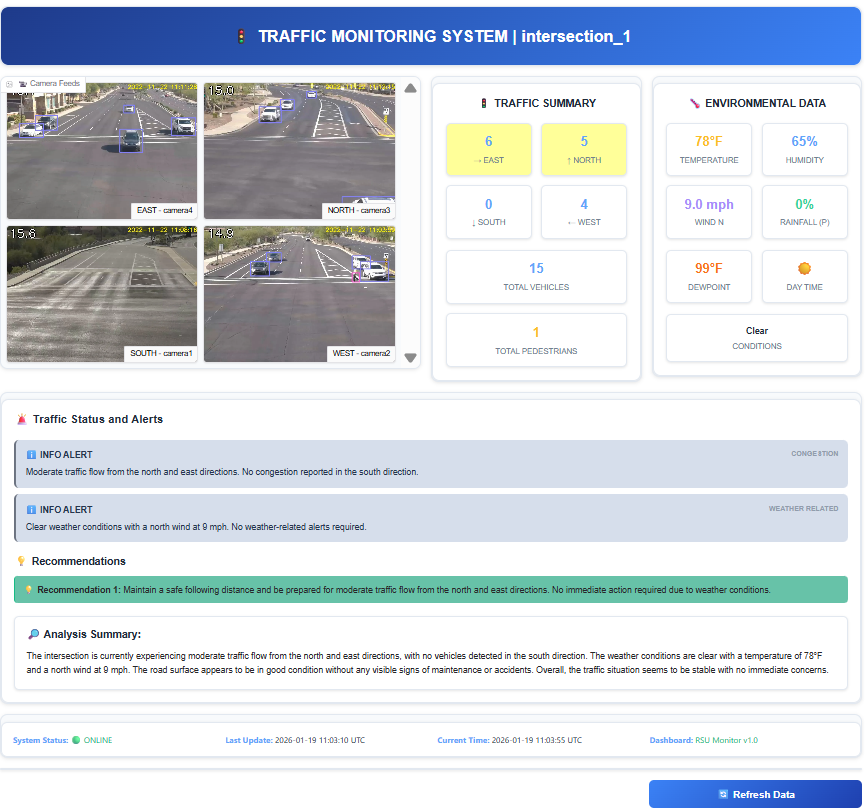Click the TOTAL VEHICLES counter card

(x=536, y=276)
